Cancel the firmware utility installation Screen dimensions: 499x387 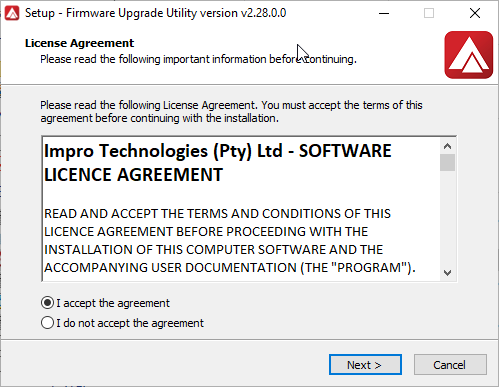450,365
